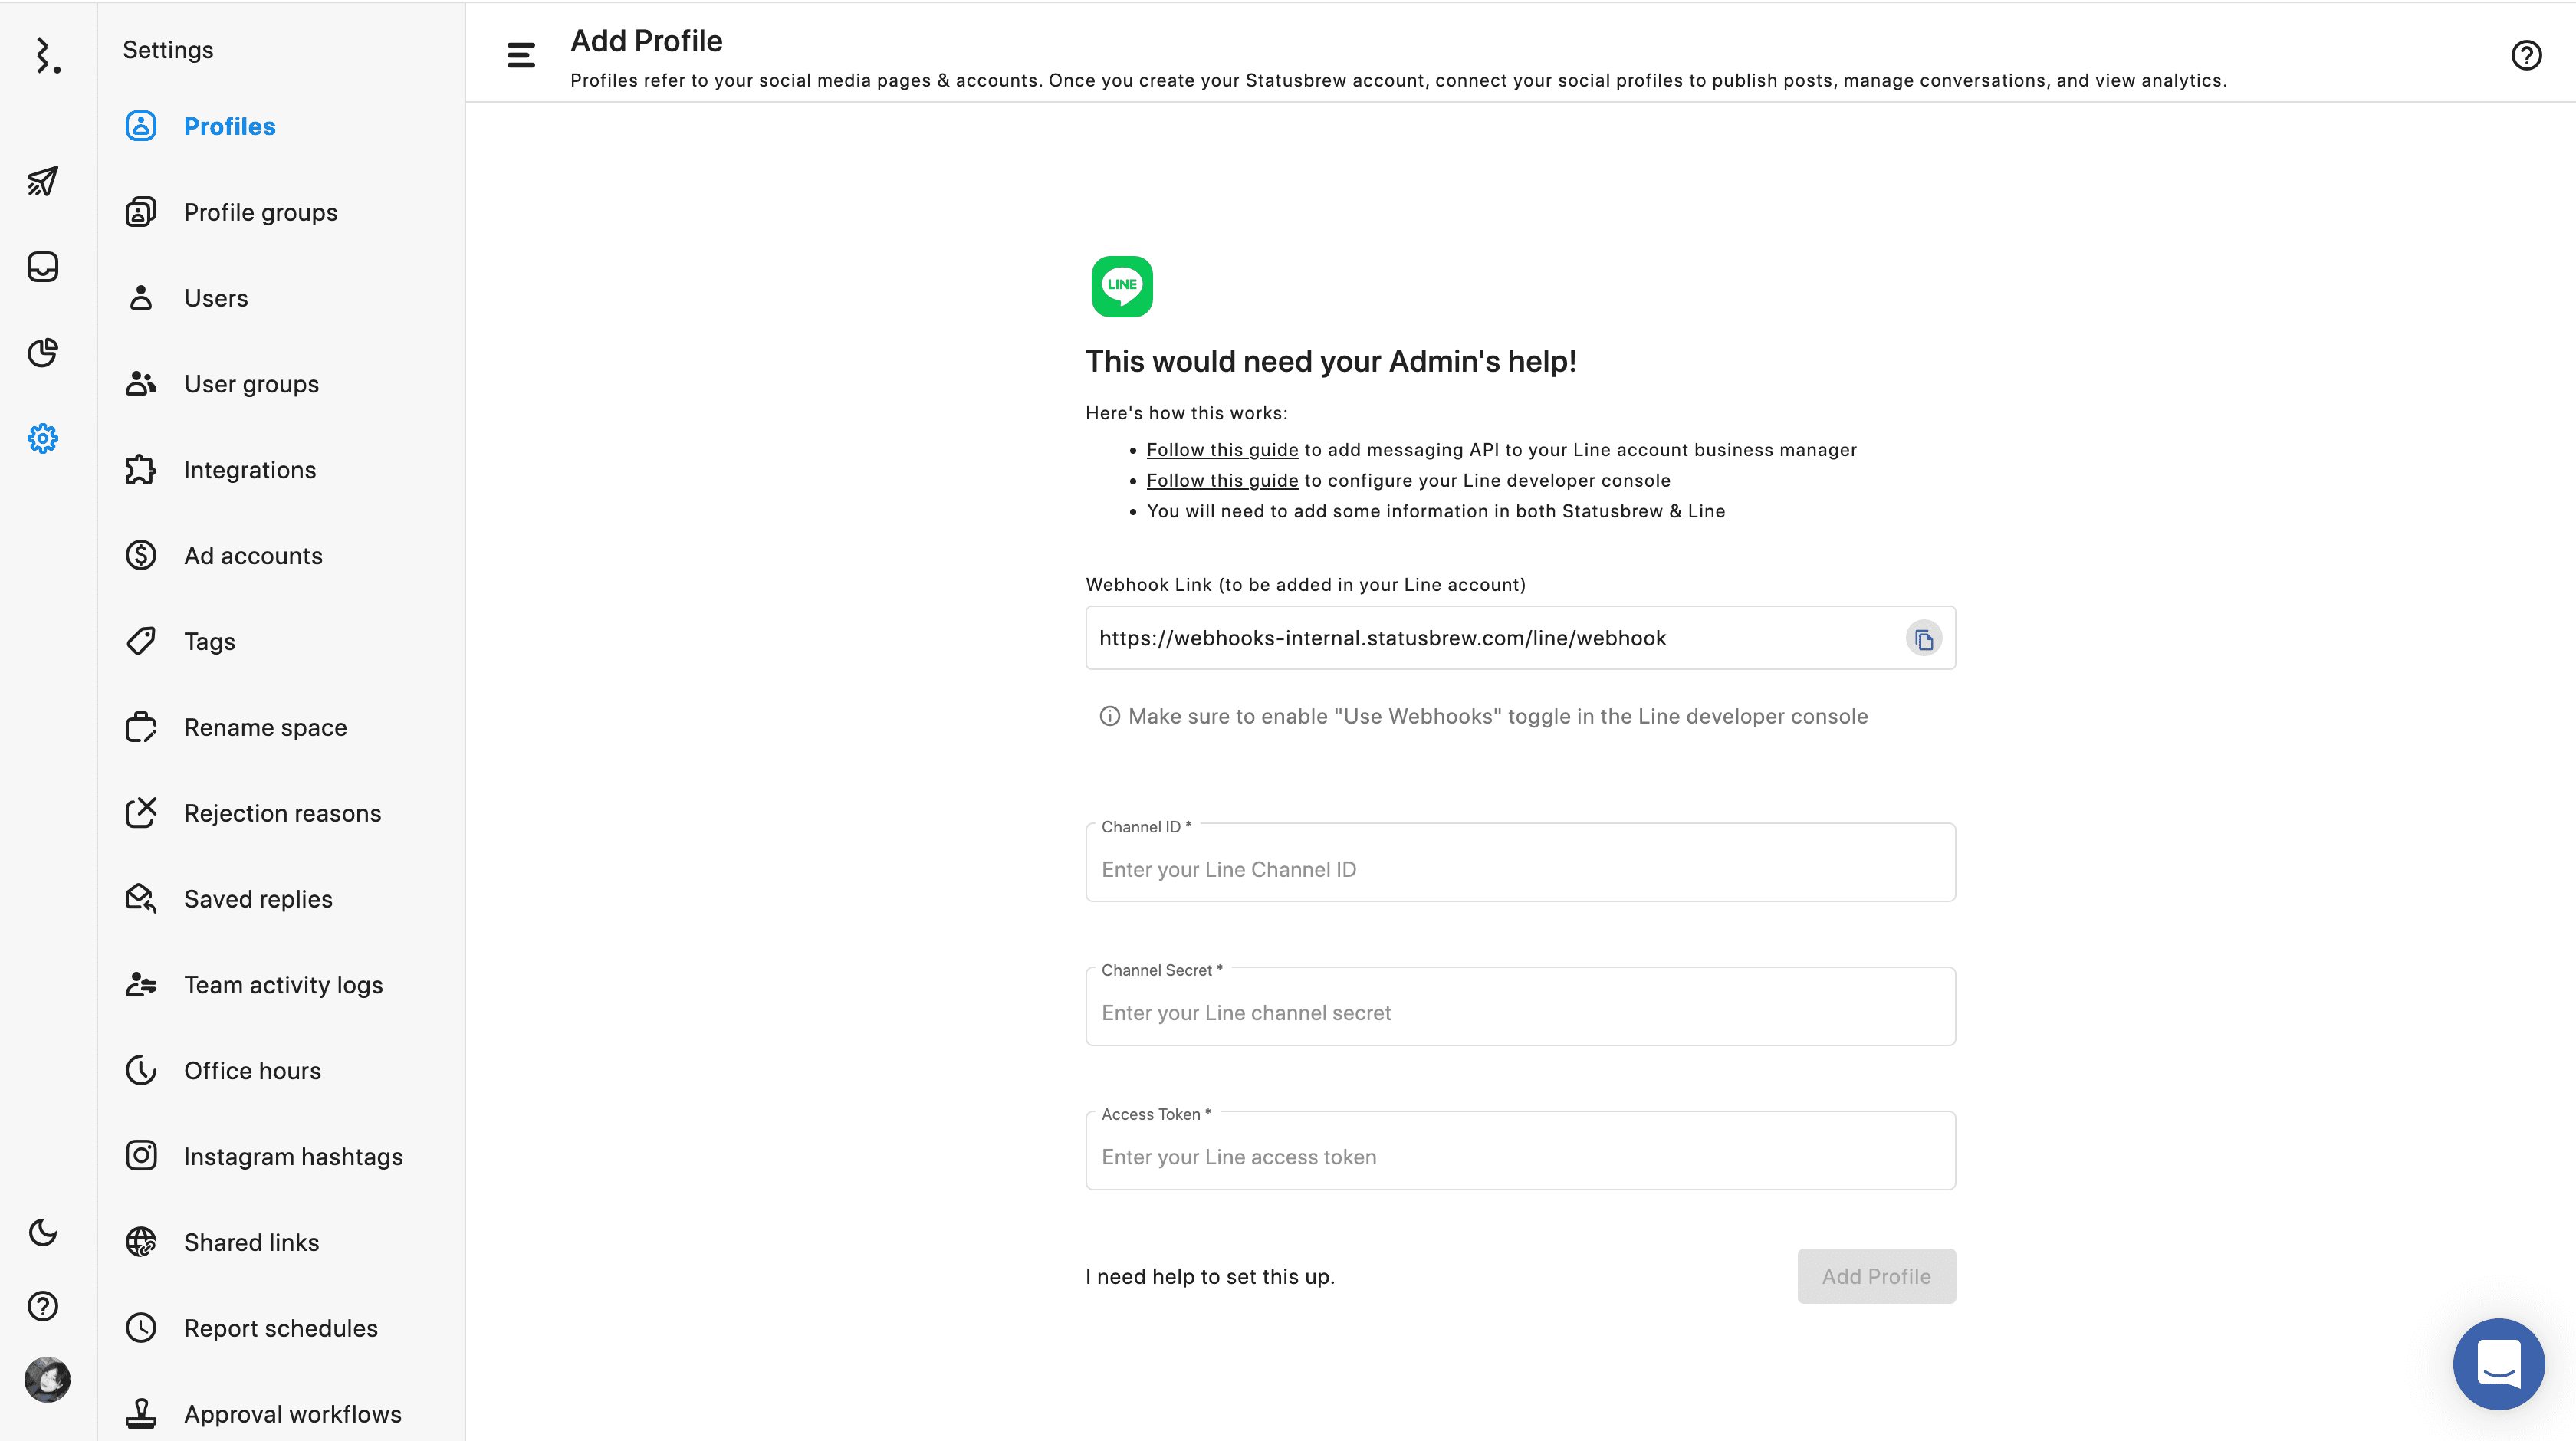Click the Rename space icon
The height and width of the screenshot is (1441, 2576).
tap(141, 727)
